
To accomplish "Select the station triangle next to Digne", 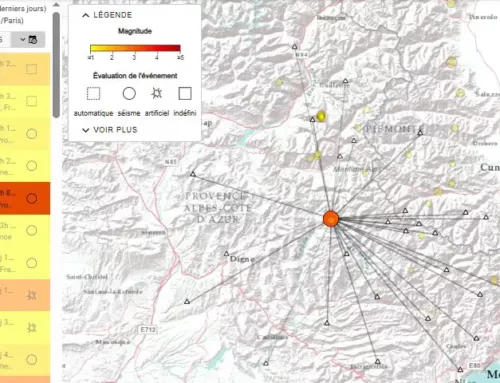I will tap(226, 254).
